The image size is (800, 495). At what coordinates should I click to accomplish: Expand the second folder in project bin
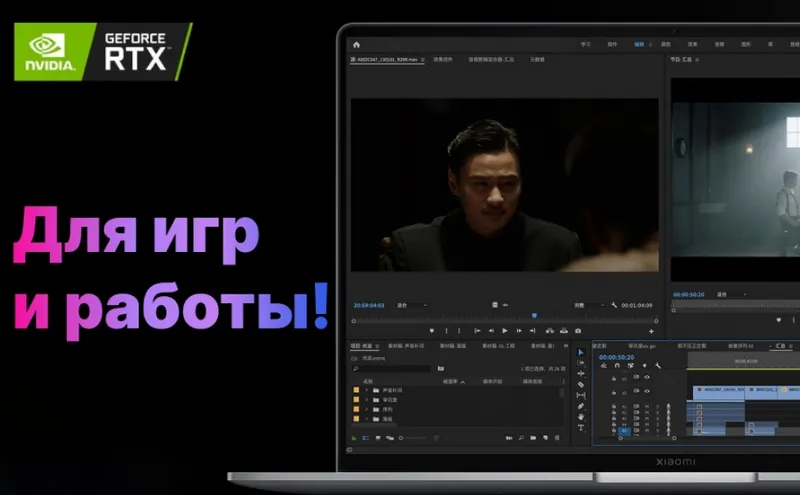pyautogui.click(x=368, y=400)
